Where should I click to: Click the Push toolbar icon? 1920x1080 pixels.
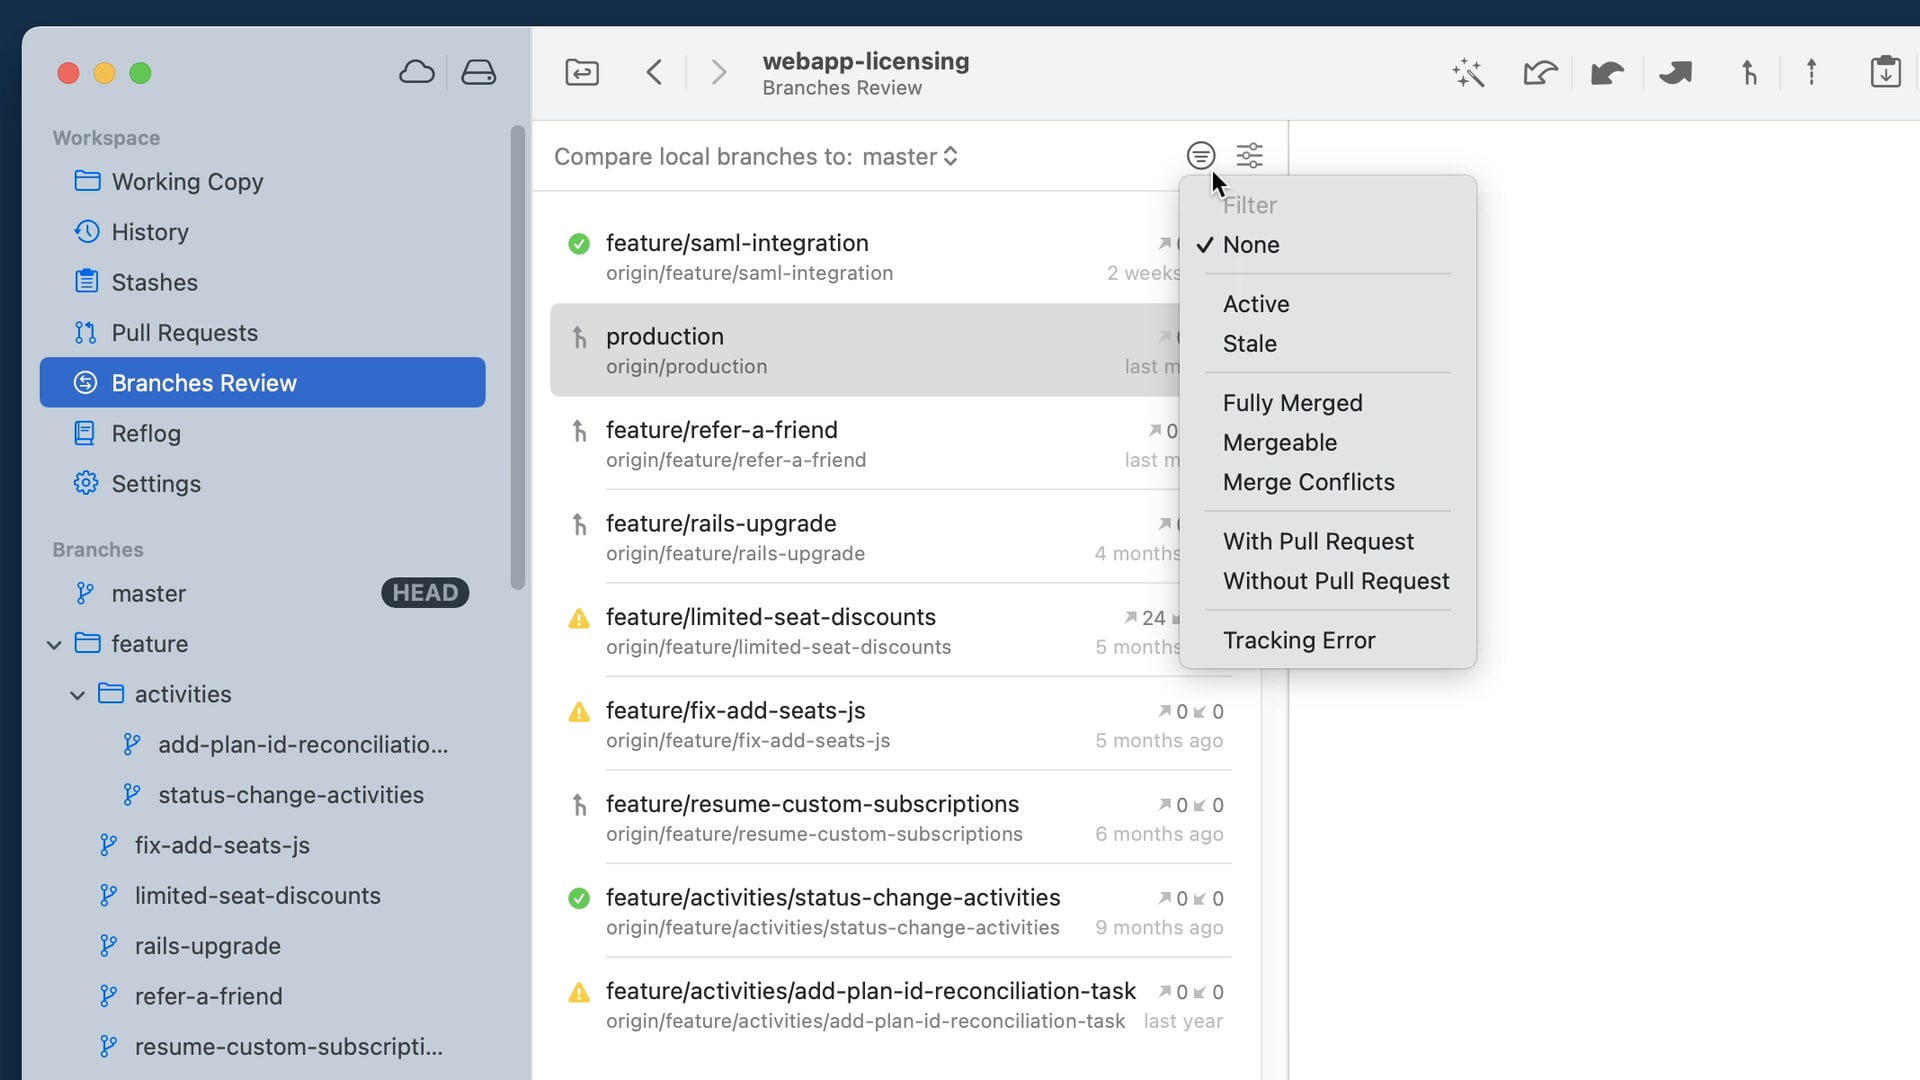pyautogui.click(x=1675, y=72)
